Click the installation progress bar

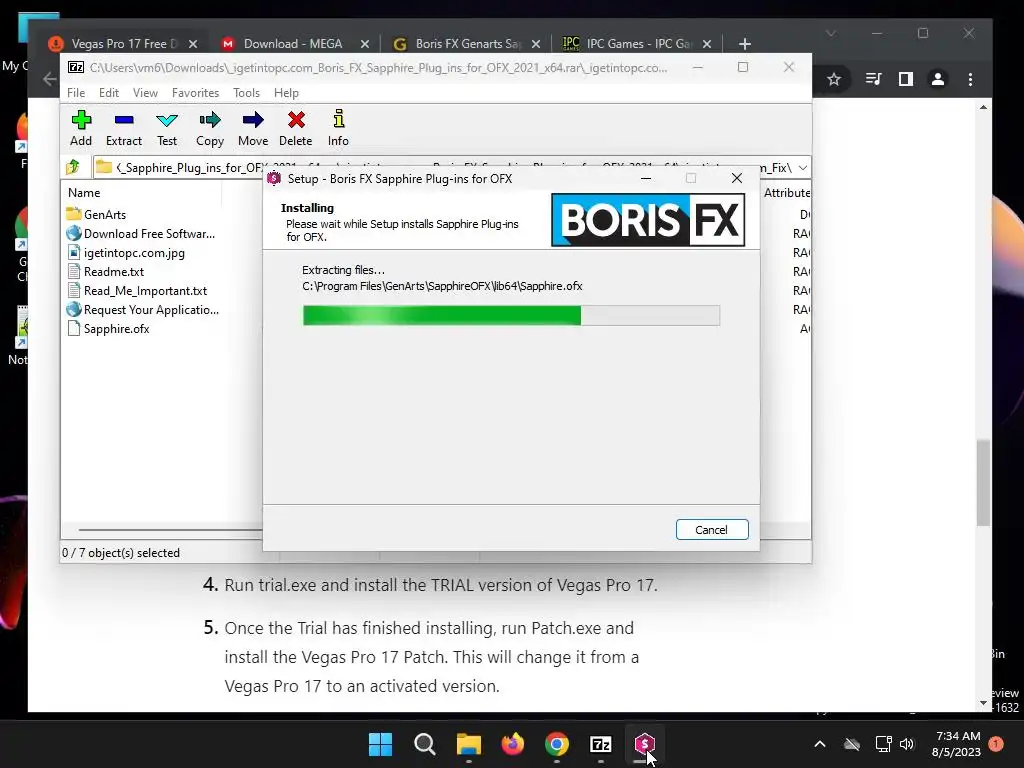pyautogui.click(x=511, y=315)
